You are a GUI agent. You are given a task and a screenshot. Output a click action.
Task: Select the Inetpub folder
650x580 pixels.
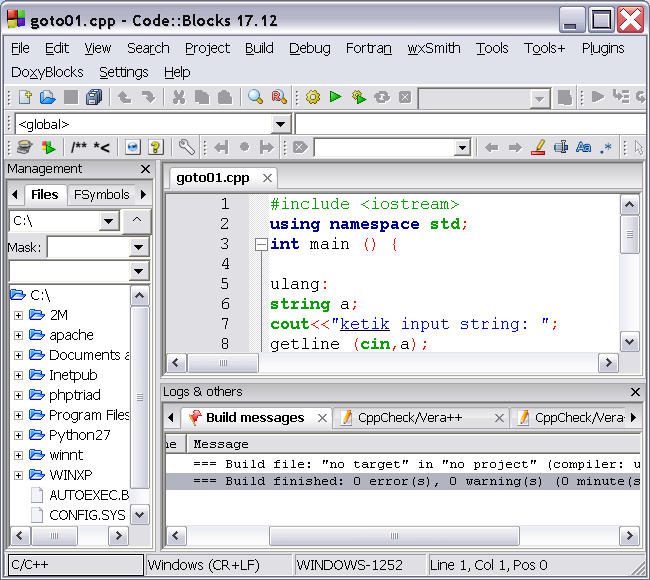click(x=73, y=375)
